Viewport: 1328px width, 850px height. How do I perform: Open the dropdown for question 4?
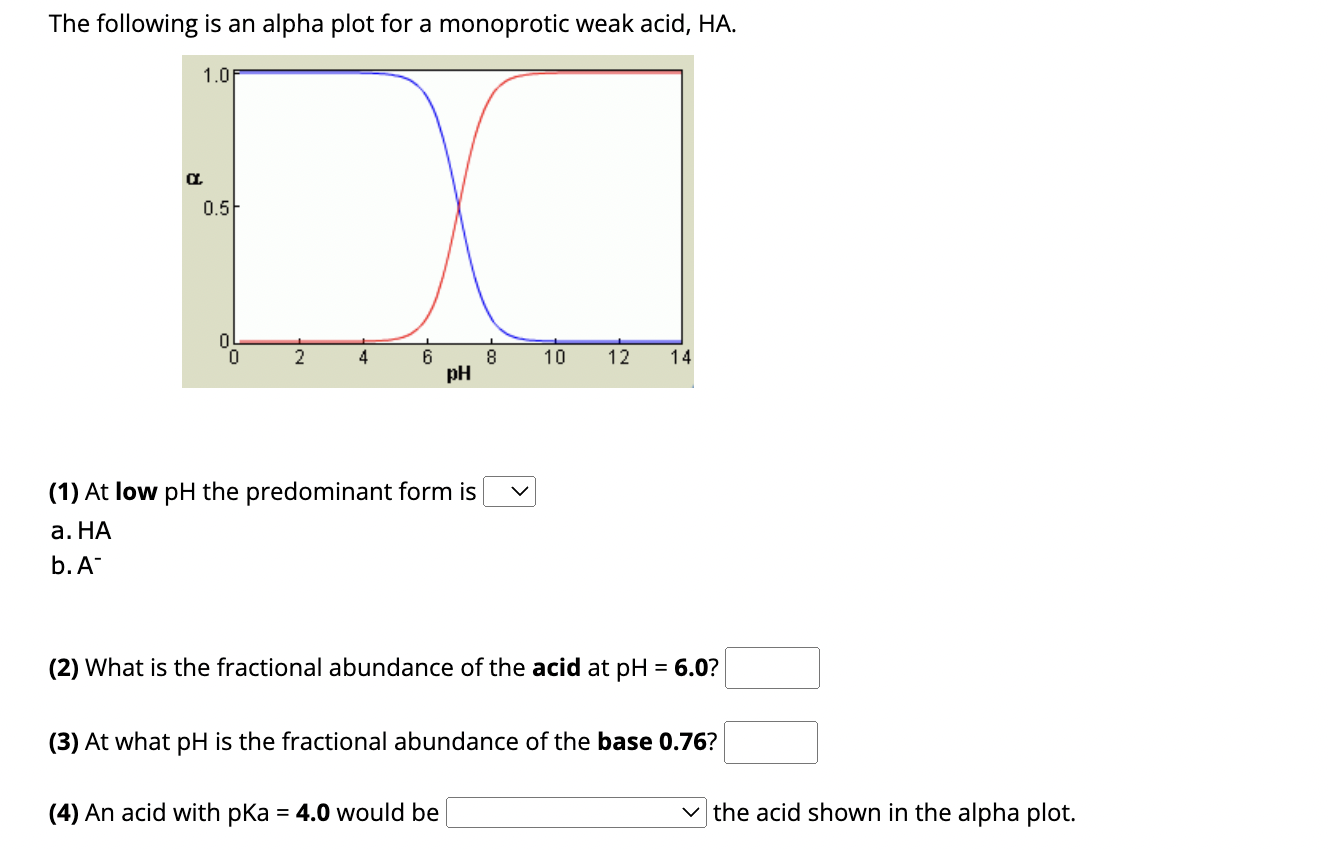(x=575, y=813)
